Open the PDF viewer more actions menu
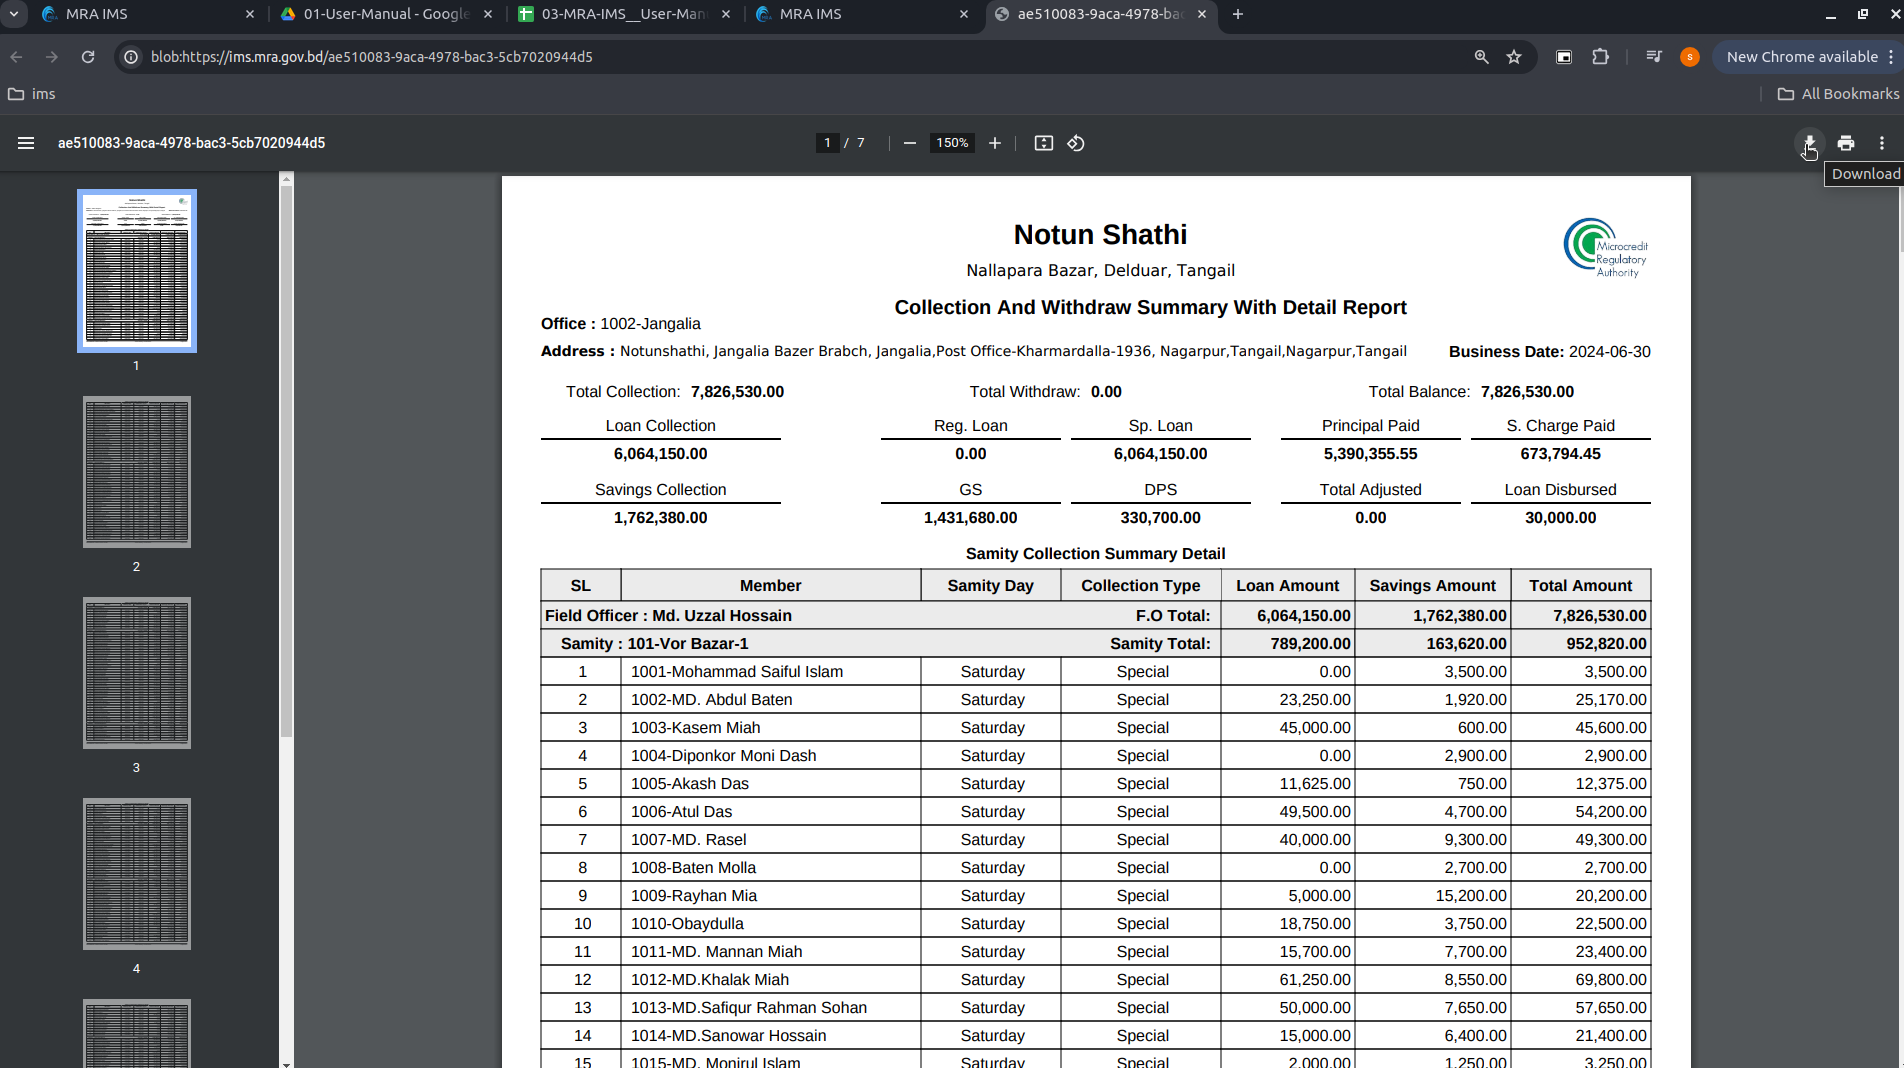The height and width of the screenshot is (1068, 1904). (1881, 143)
